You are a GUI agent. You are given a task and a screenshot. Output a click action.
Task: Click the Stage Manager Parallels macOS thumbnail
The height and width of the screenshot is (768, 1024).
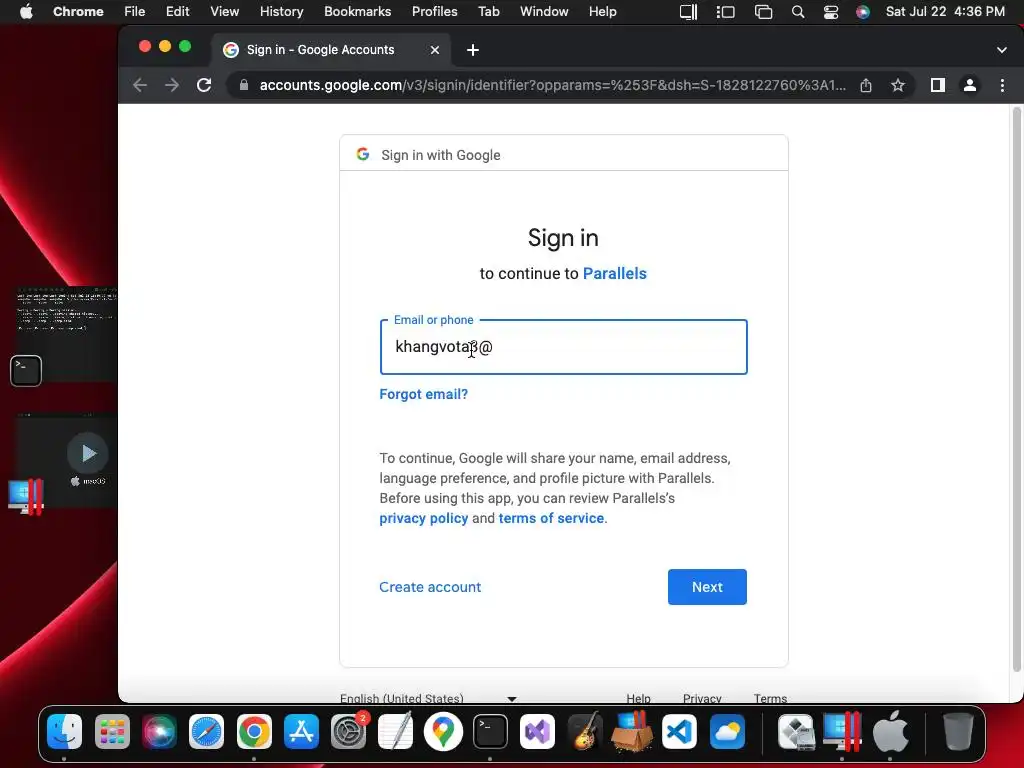pyautogui.click(x=66, y=460)
